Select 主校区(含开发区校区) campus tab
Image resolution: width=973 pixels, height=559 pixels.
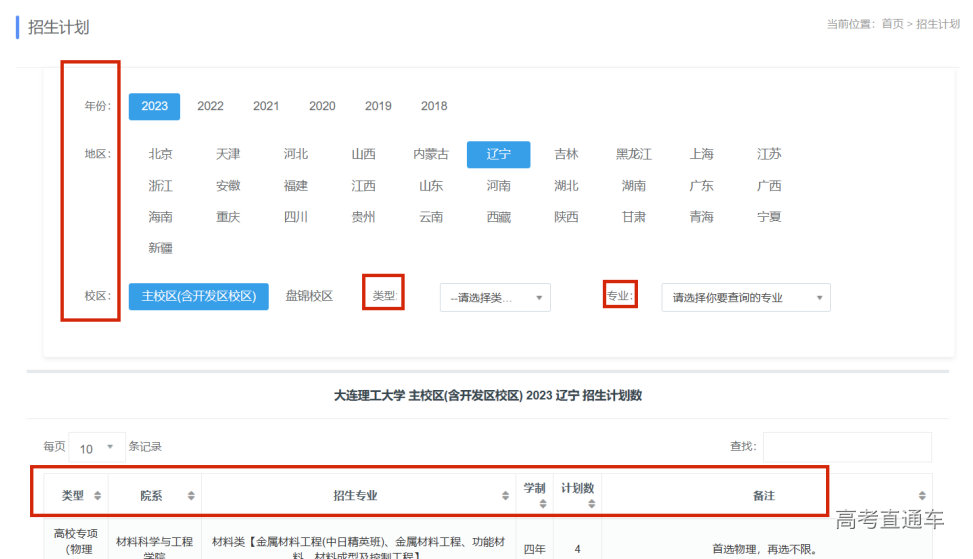198,296
